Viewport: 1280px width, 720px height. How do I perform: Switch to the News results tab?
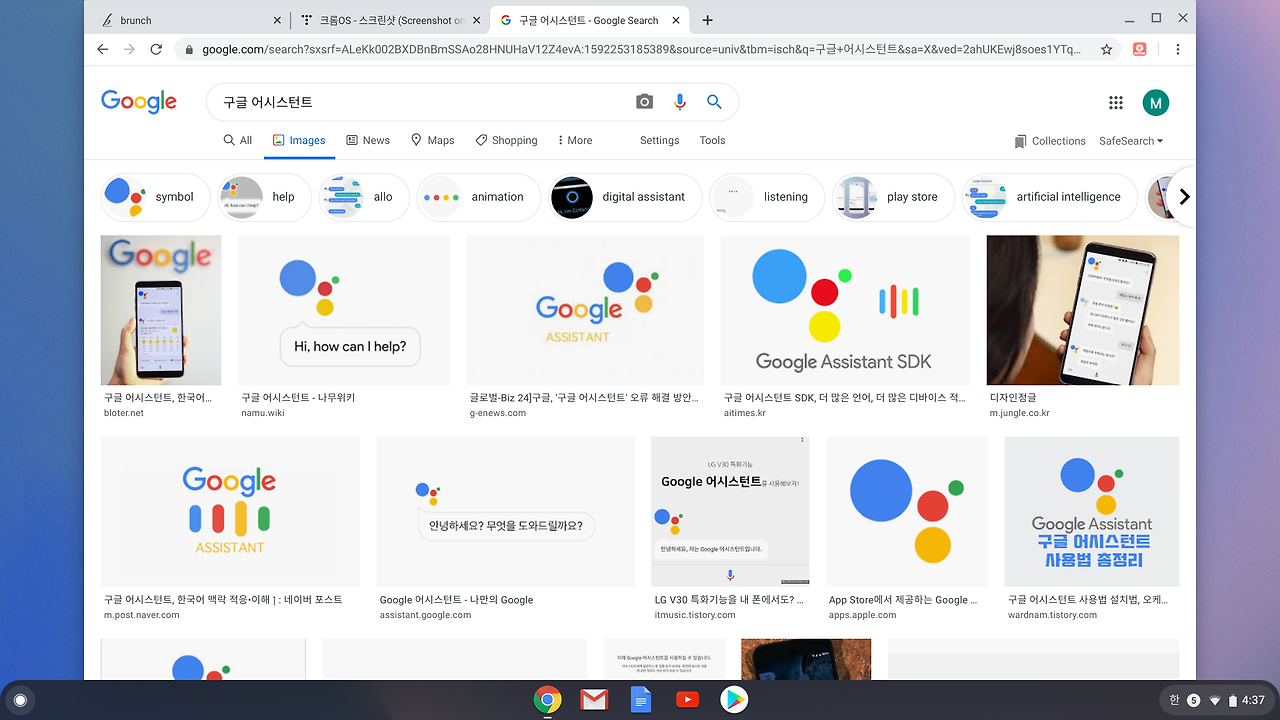pyautogui.click(x=368, y=140)
